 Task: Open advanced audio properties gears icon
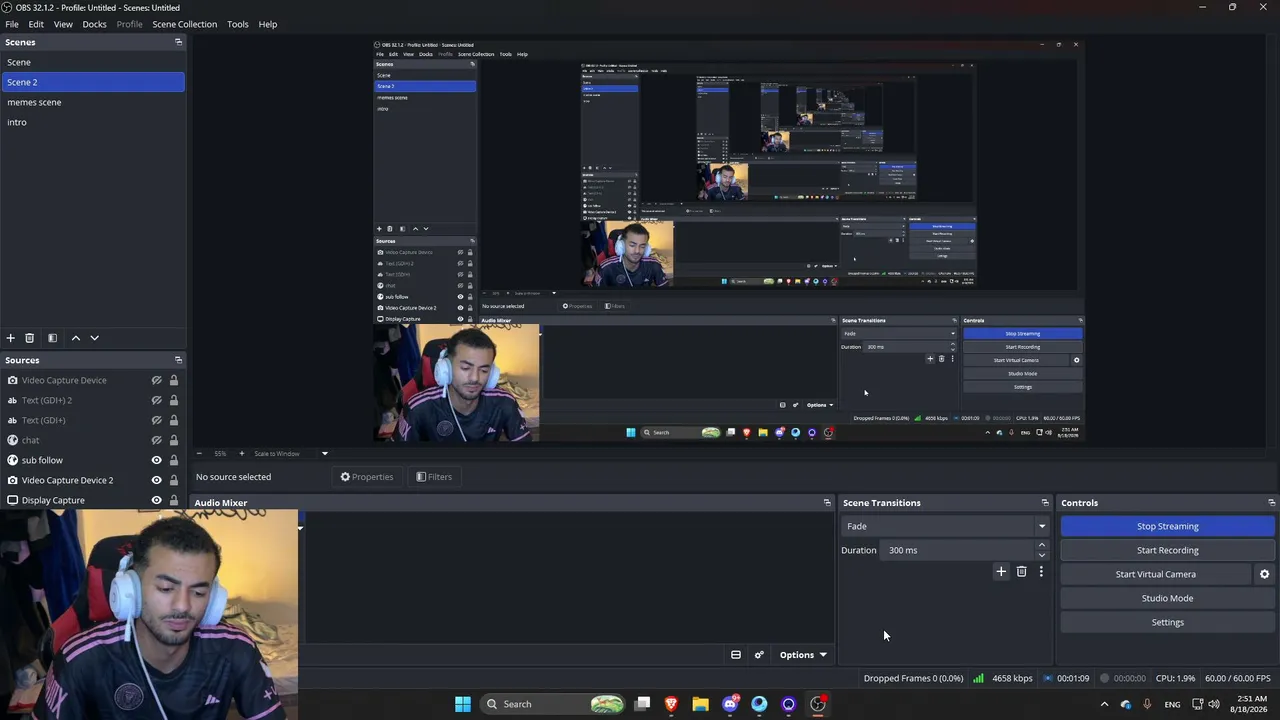[759, 655]
